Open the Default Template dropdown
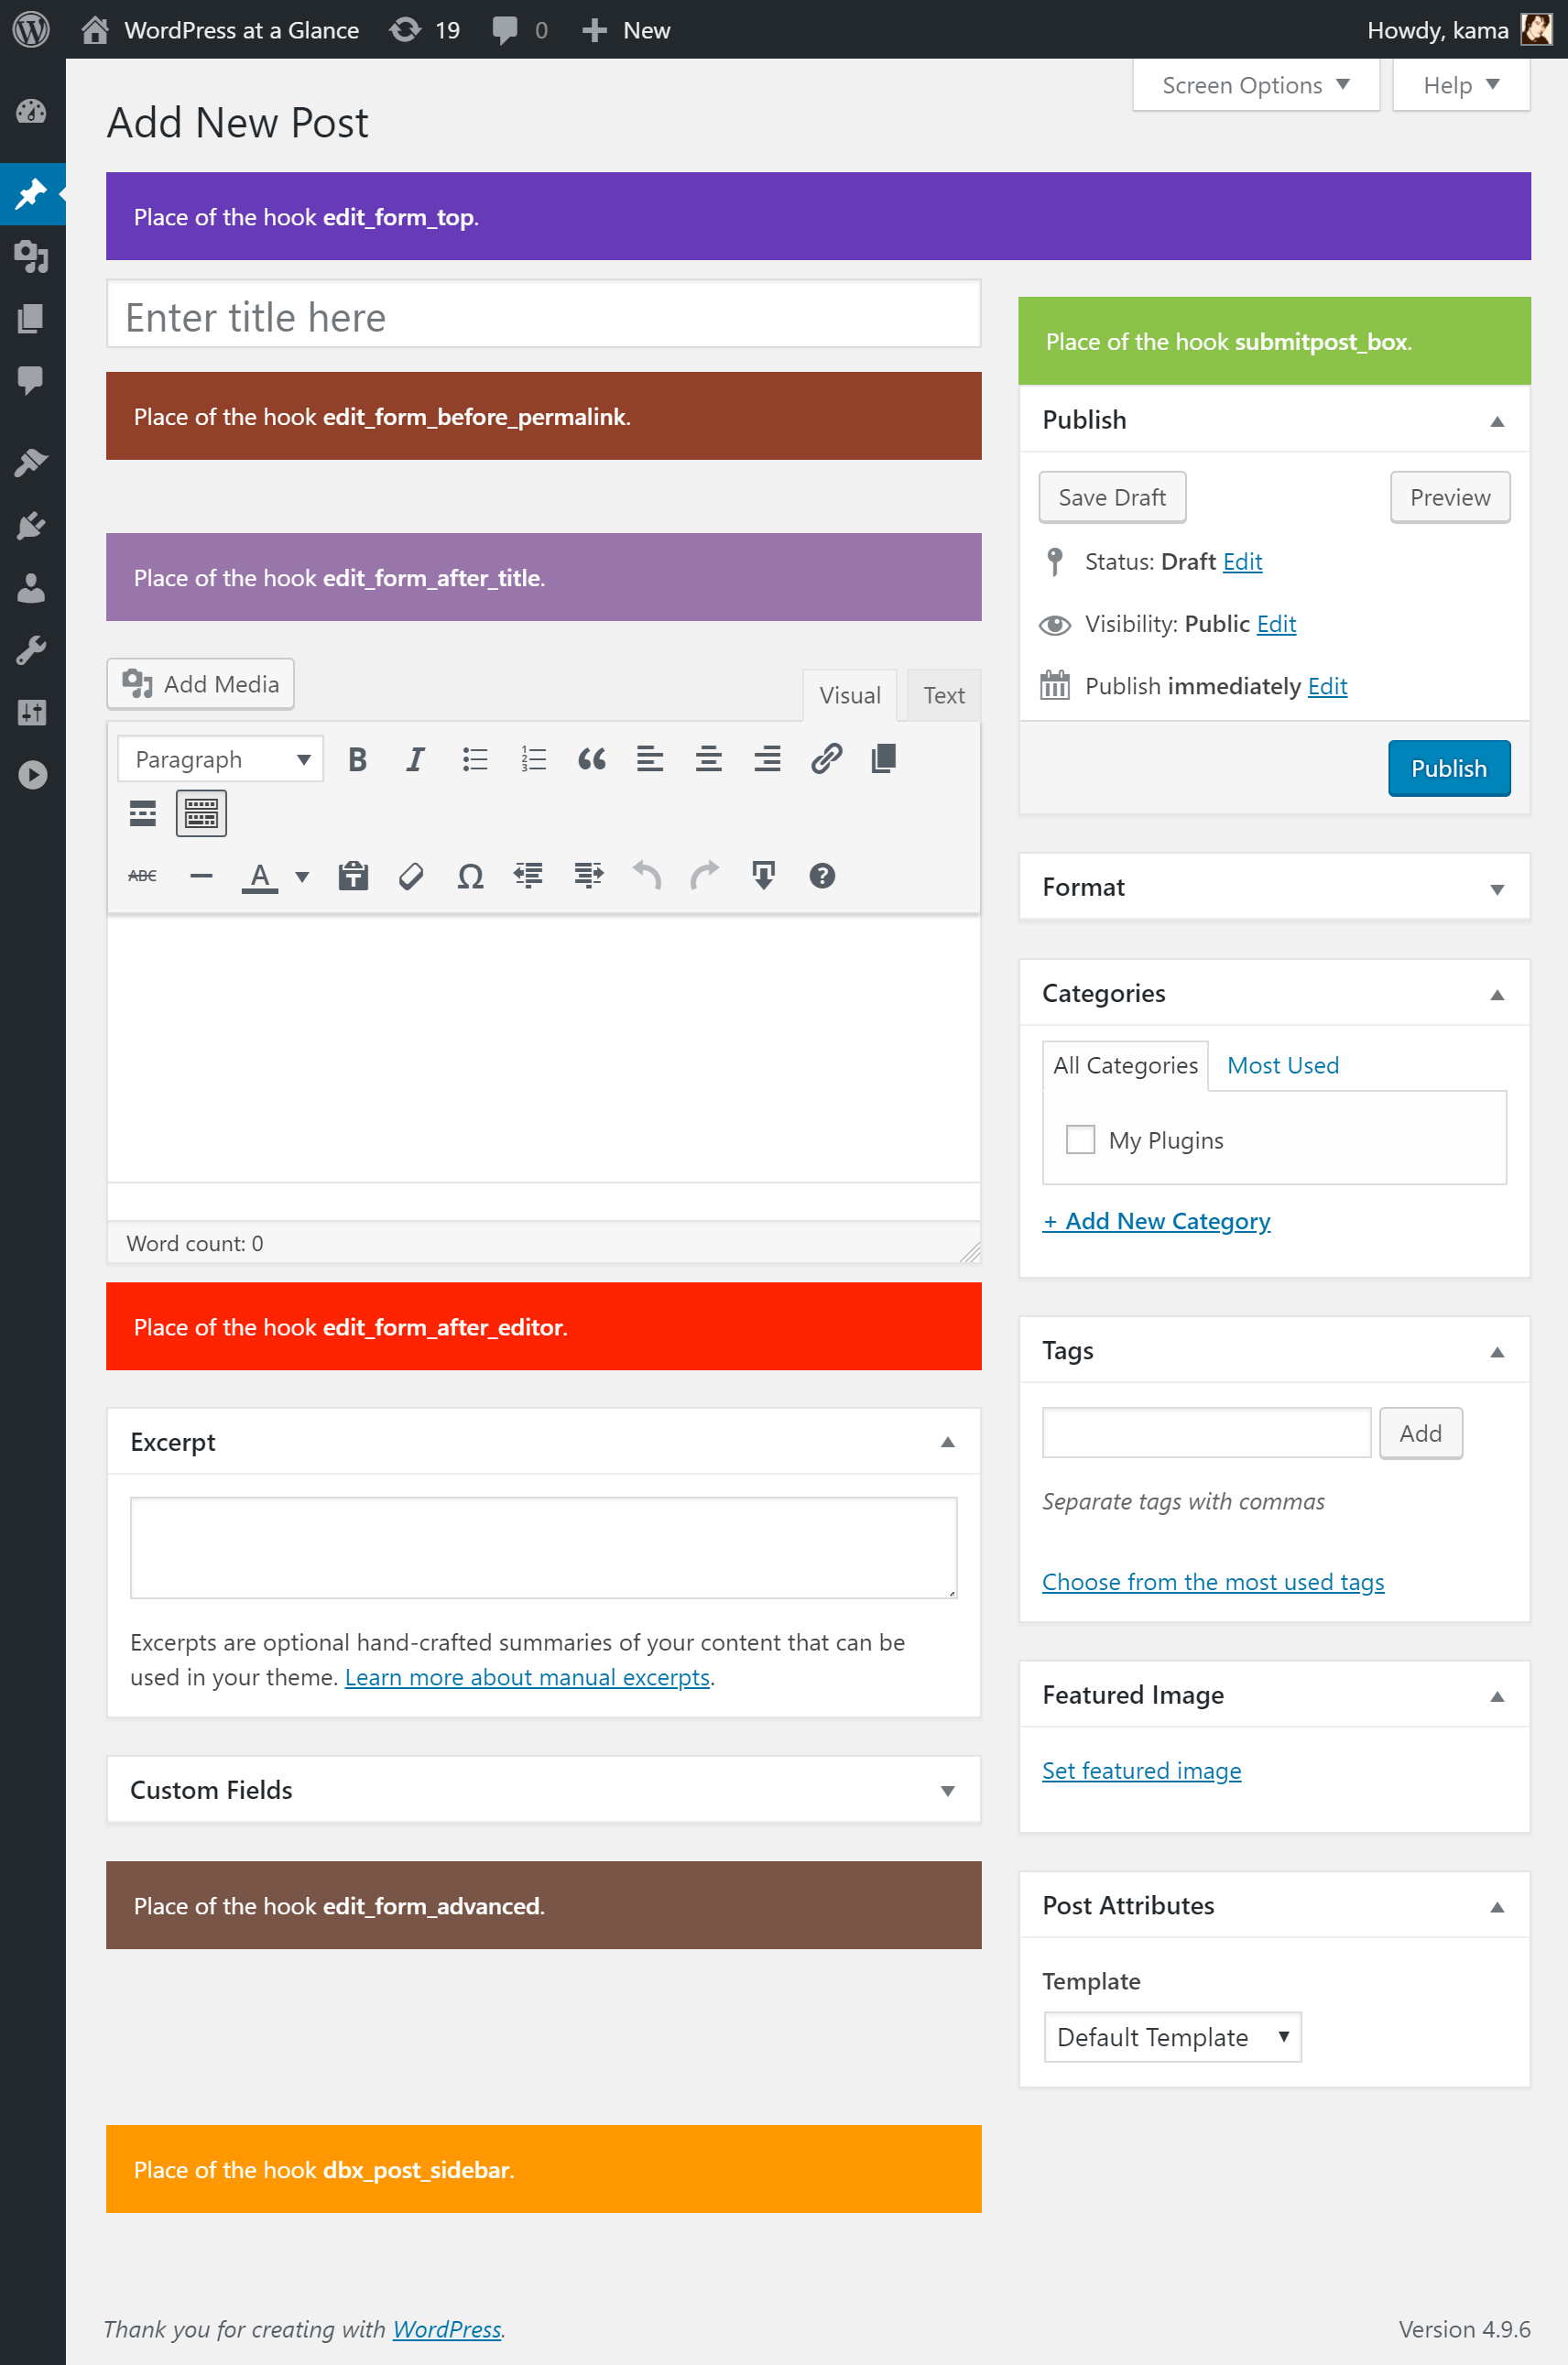Screen dimensions: 1568x2365 (1172, 2036)
